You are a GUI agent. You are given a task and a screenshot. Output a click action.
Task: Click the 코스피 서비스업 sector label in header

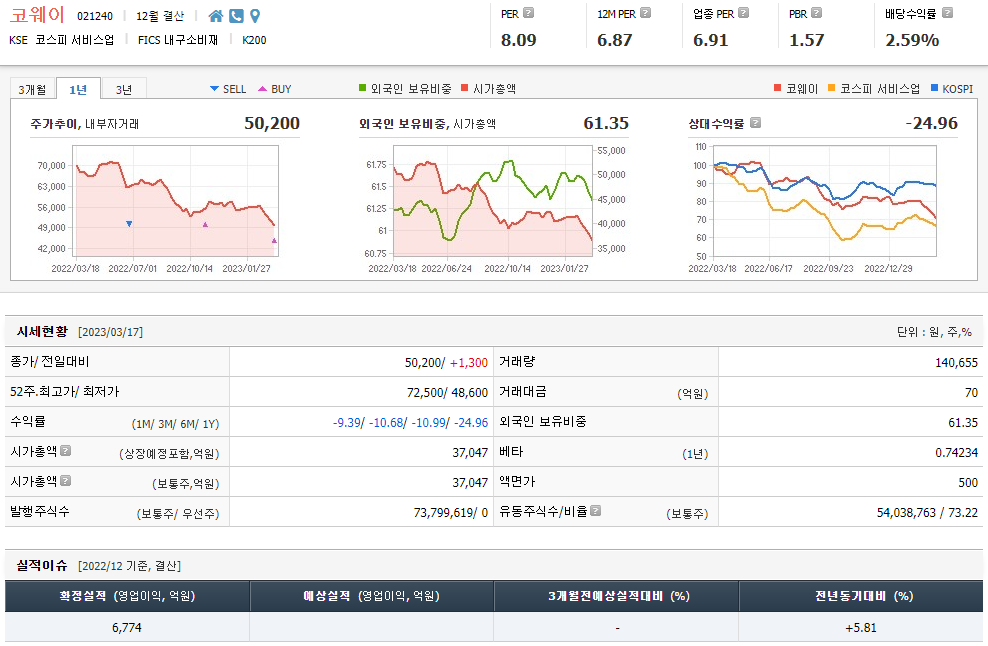pos(74,40)
